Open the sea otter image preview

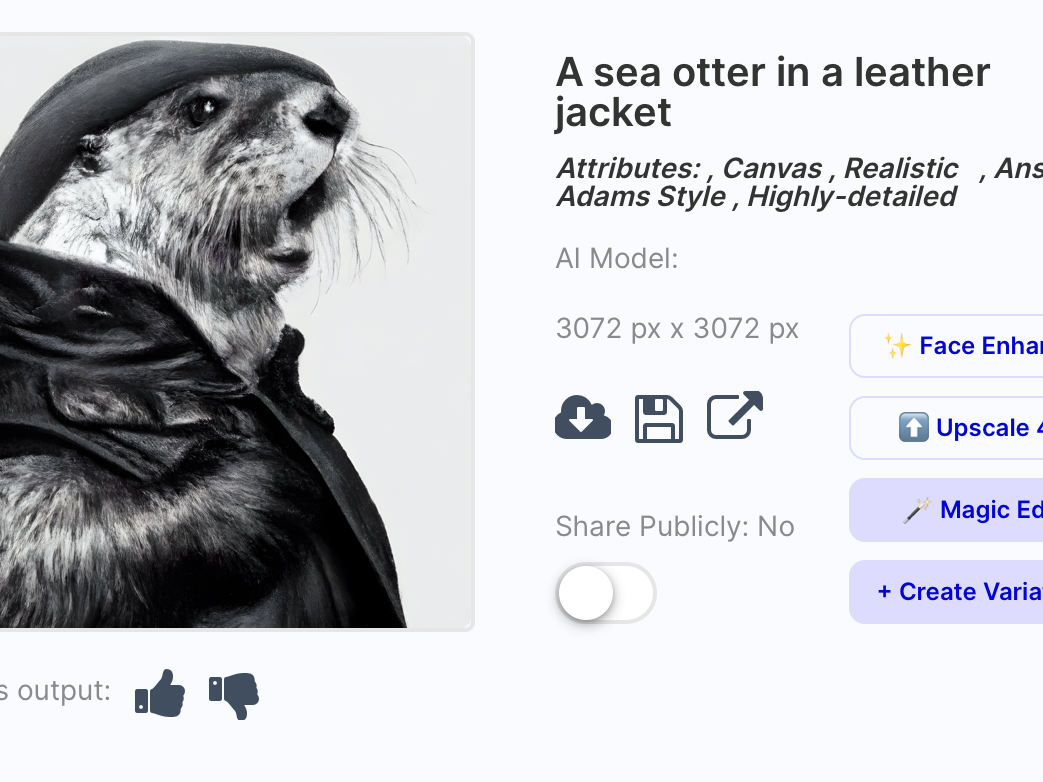point(236,332)
